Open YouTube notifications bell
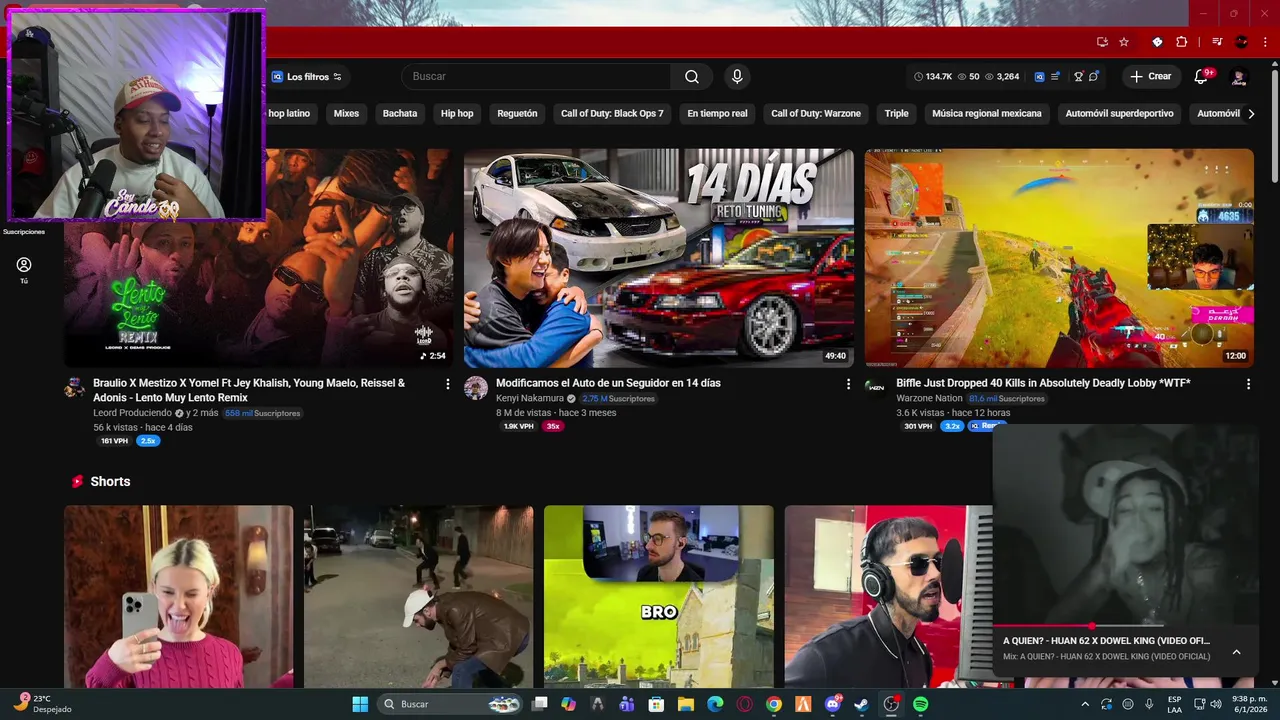Screen dimensions: 1280x720 click(1202, 77)
